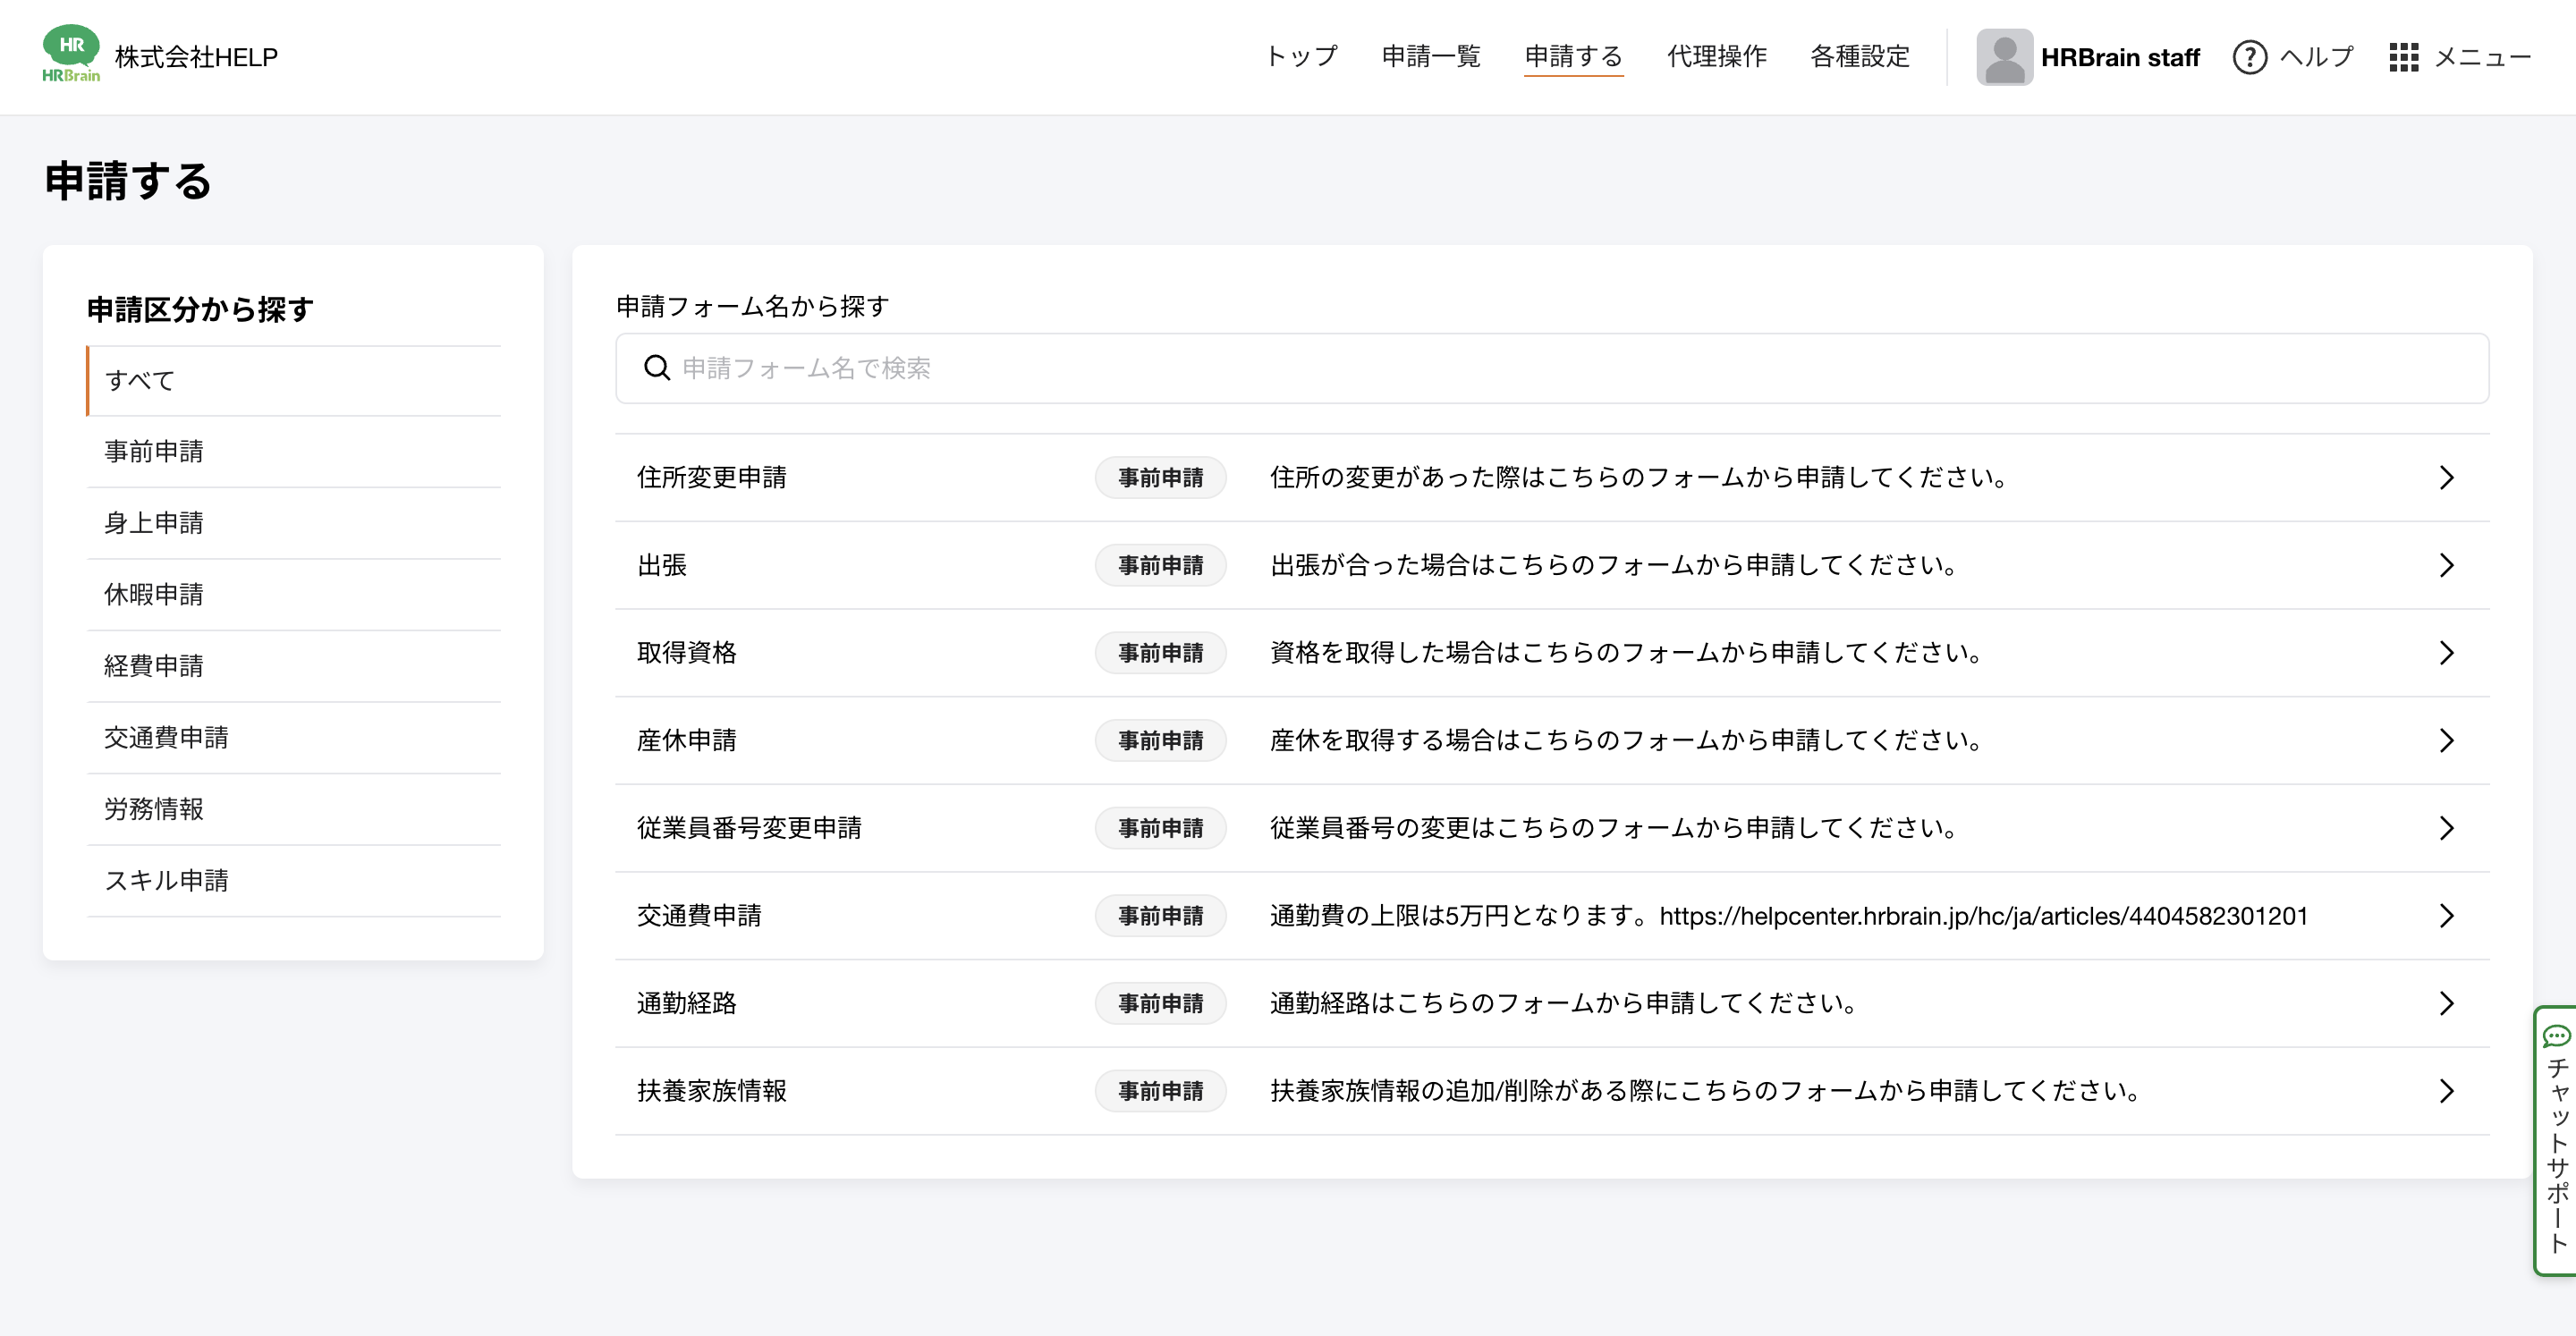
Task: Click the HRBrain staff avatar
Action: tap(2004, 57)
